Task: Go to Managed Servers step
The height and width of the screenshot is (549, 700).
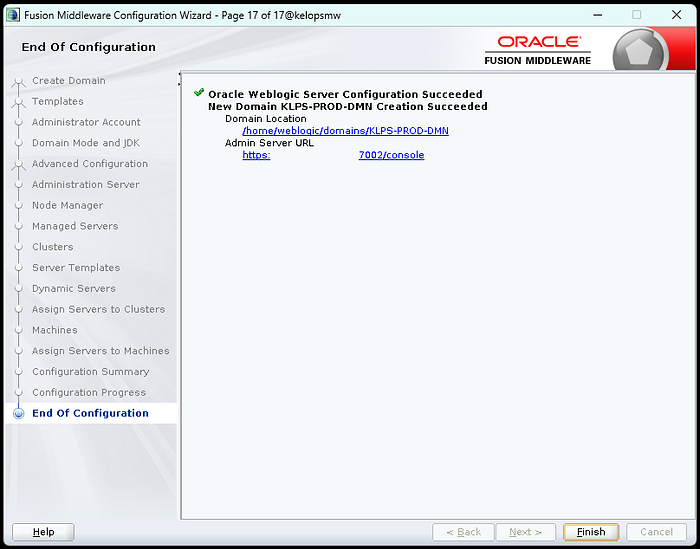Action: click(x=75, y=226)
